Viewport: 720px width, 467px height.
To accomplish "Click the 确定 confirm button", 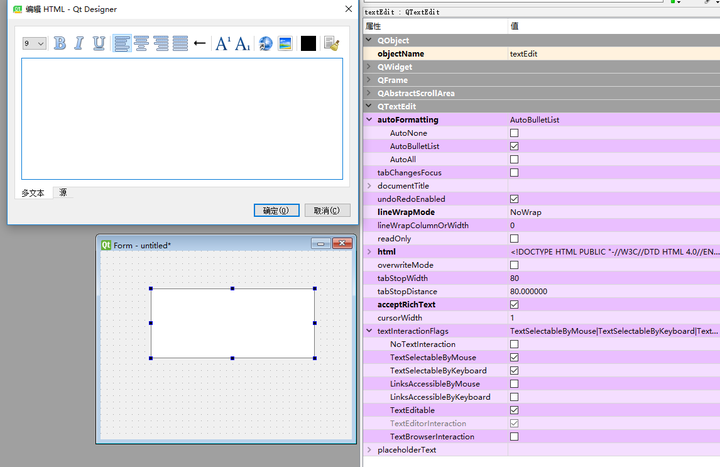I will [275, 211].
